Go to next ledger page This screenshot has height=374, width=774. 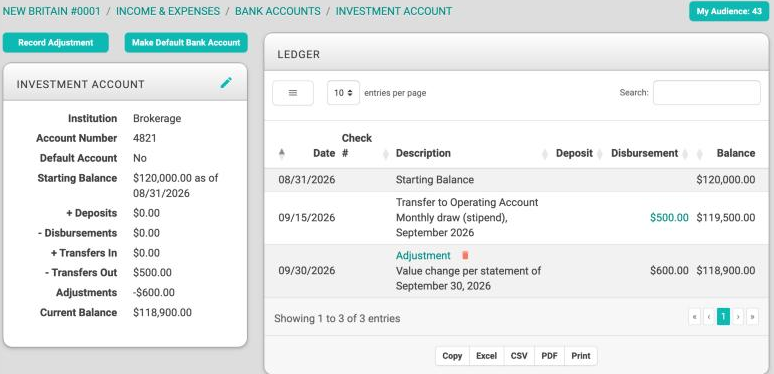pyautogui.click(x=738, y=317)
